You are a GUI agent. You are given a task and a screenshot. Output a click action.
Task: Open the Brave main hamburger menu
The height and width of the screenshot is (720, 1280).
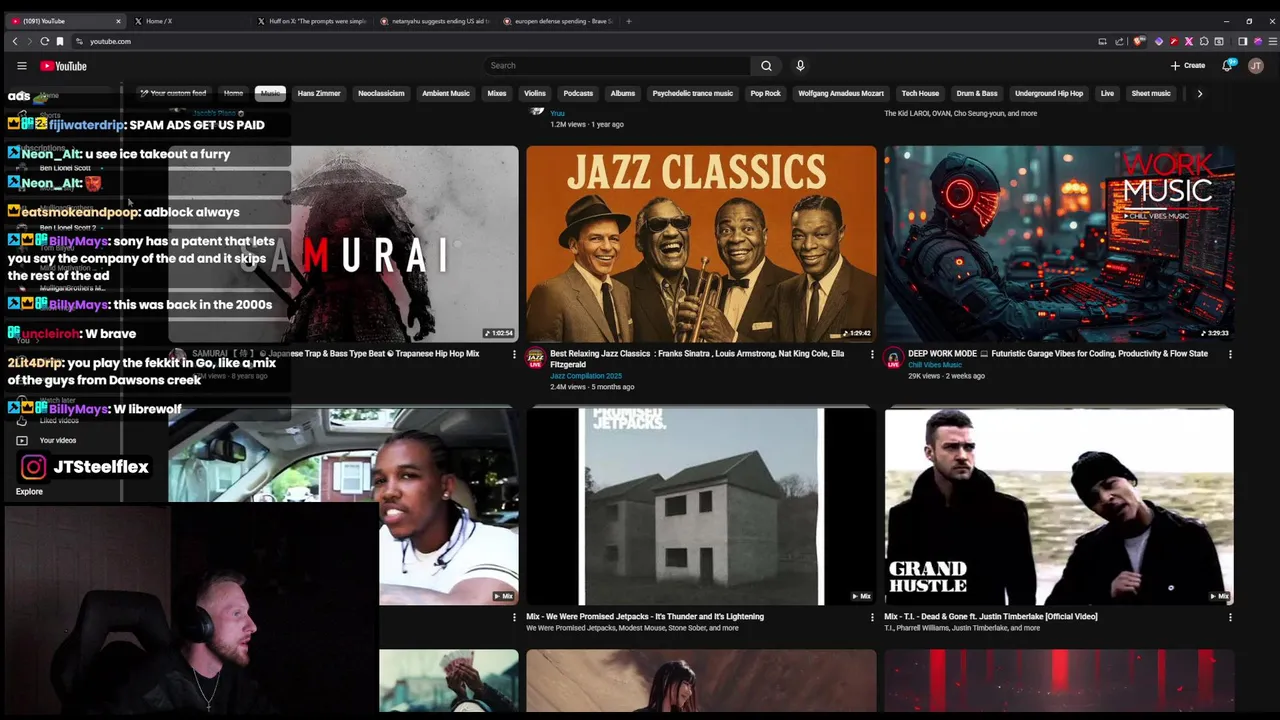click(x=1271, y=41)
